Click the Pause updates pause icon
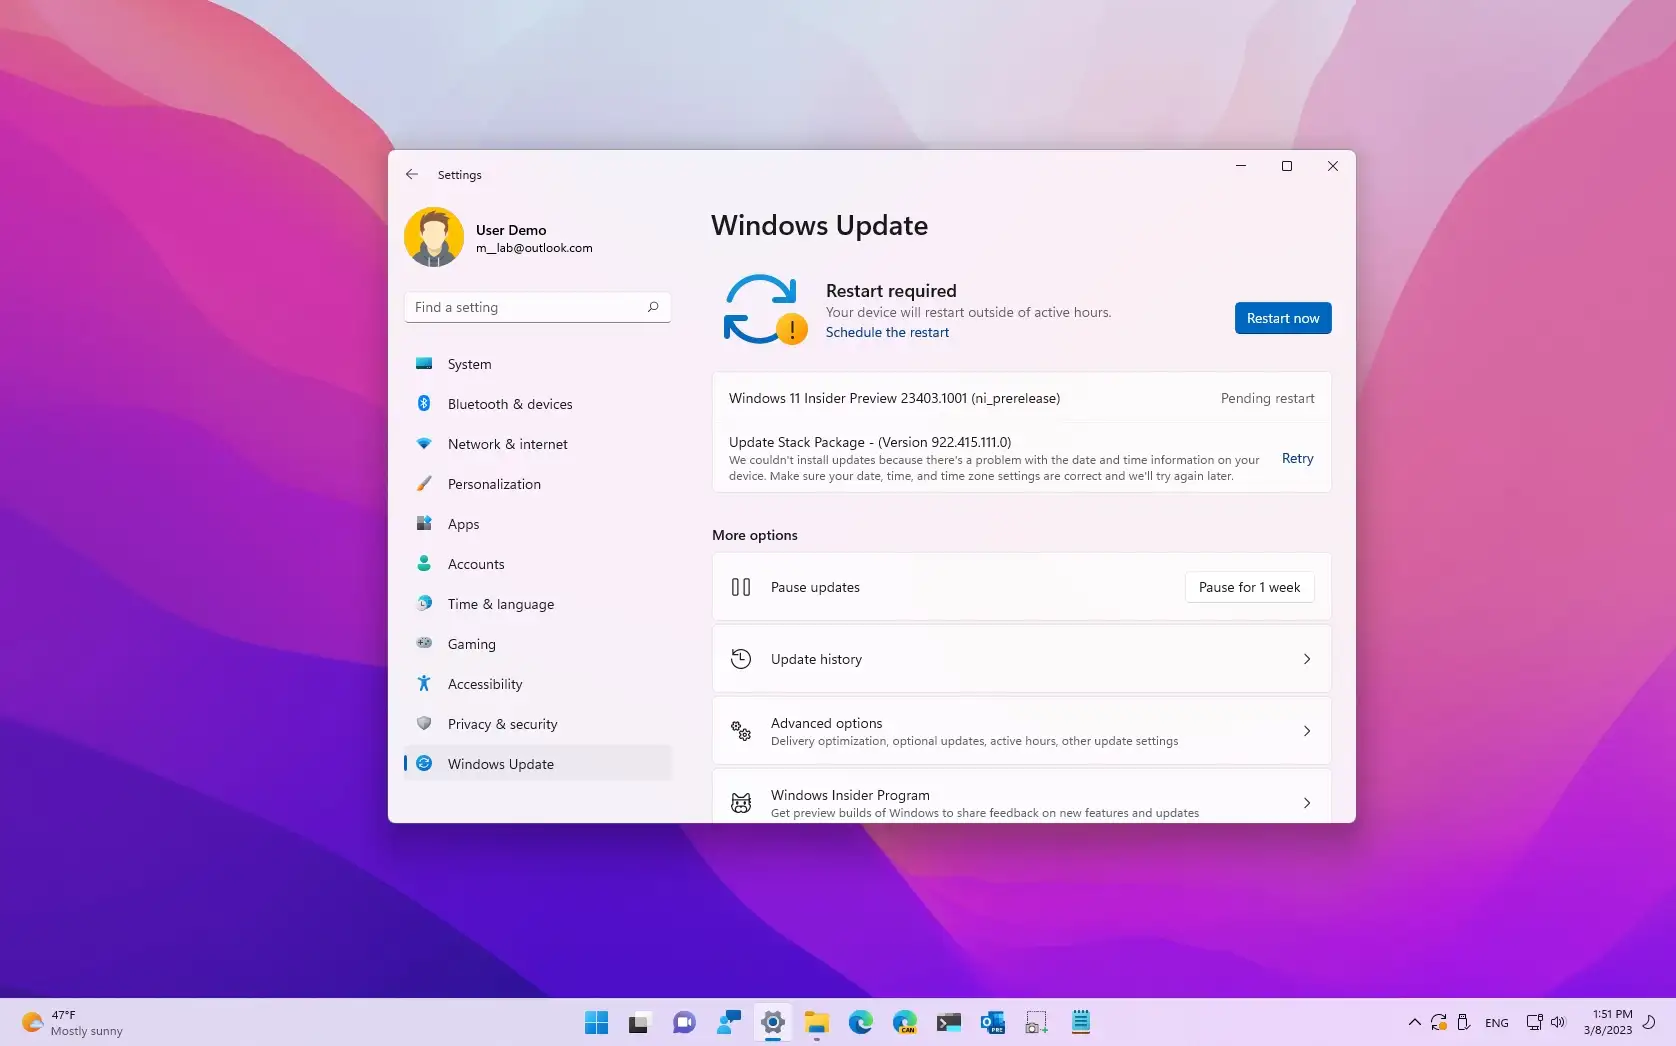Viewport: 1676px width, 1046px height. [741, 587]
